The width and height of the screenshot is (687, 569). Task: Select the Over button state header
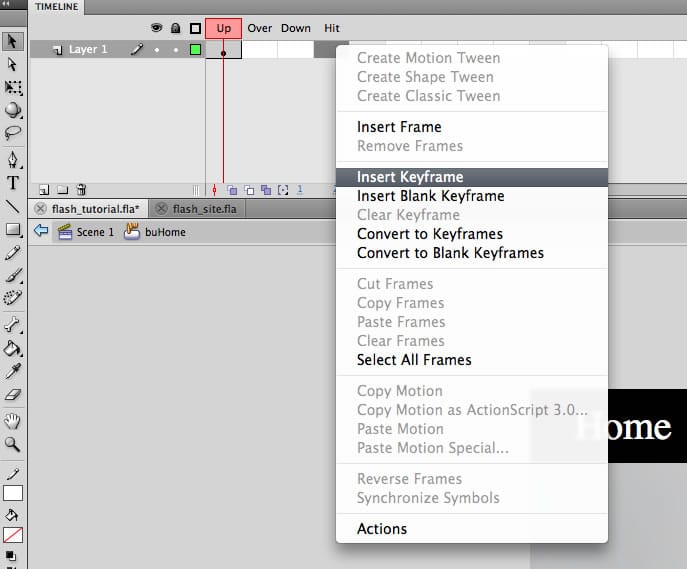(x=260, y=28)
